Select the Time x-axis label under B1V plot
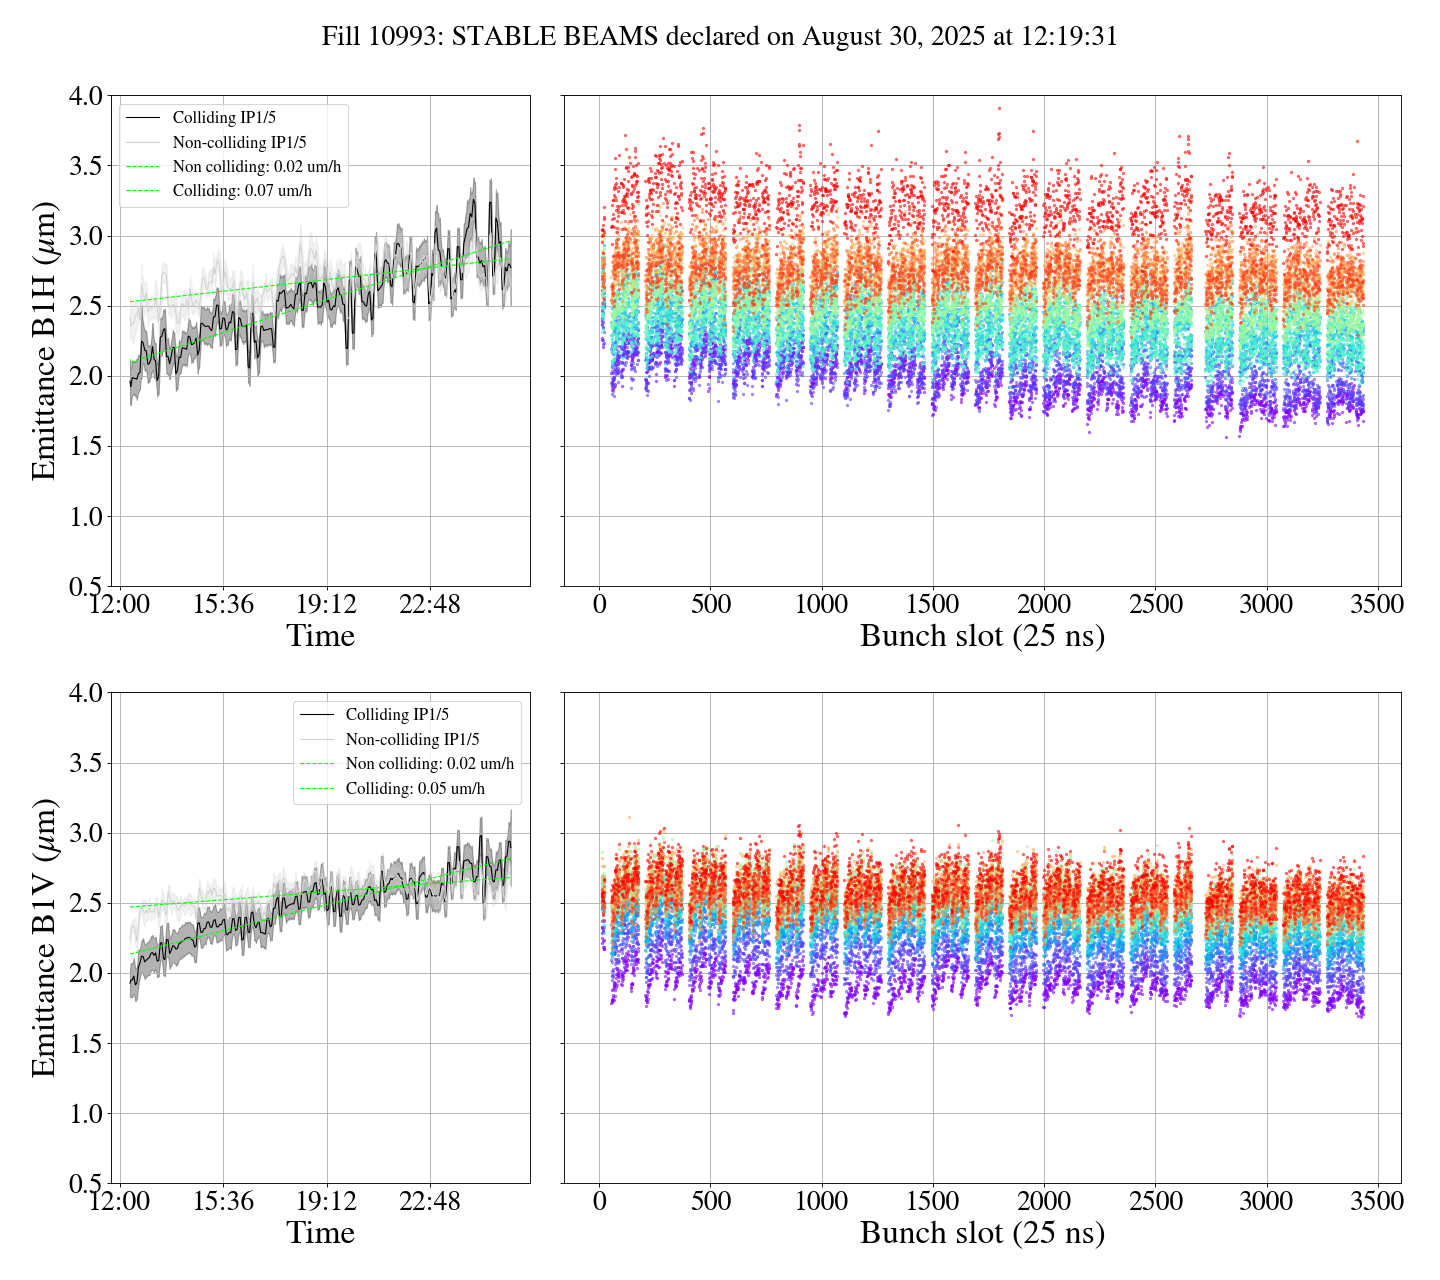Screen dimensions: 1440x1280 coord(320,1233)
